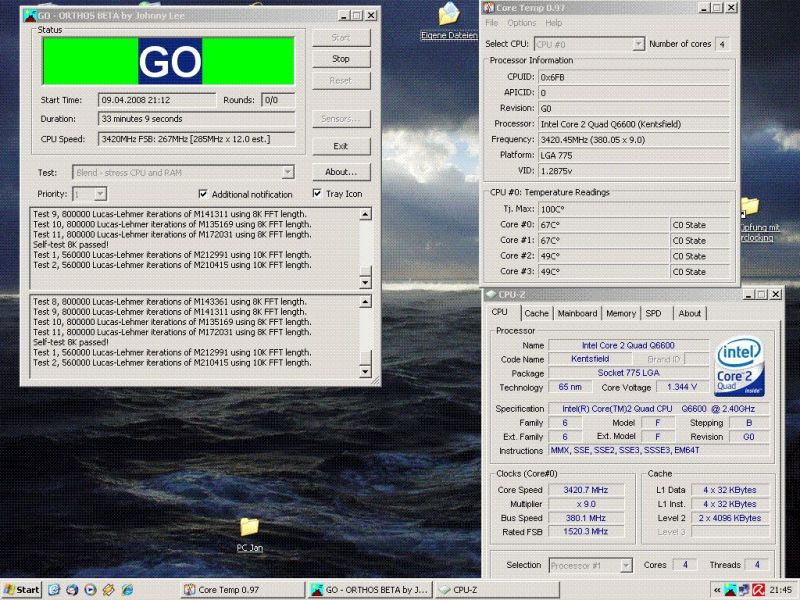Switch to the Memory tab in CPU-Z
800x600 pixels.
tap(620, 313)
